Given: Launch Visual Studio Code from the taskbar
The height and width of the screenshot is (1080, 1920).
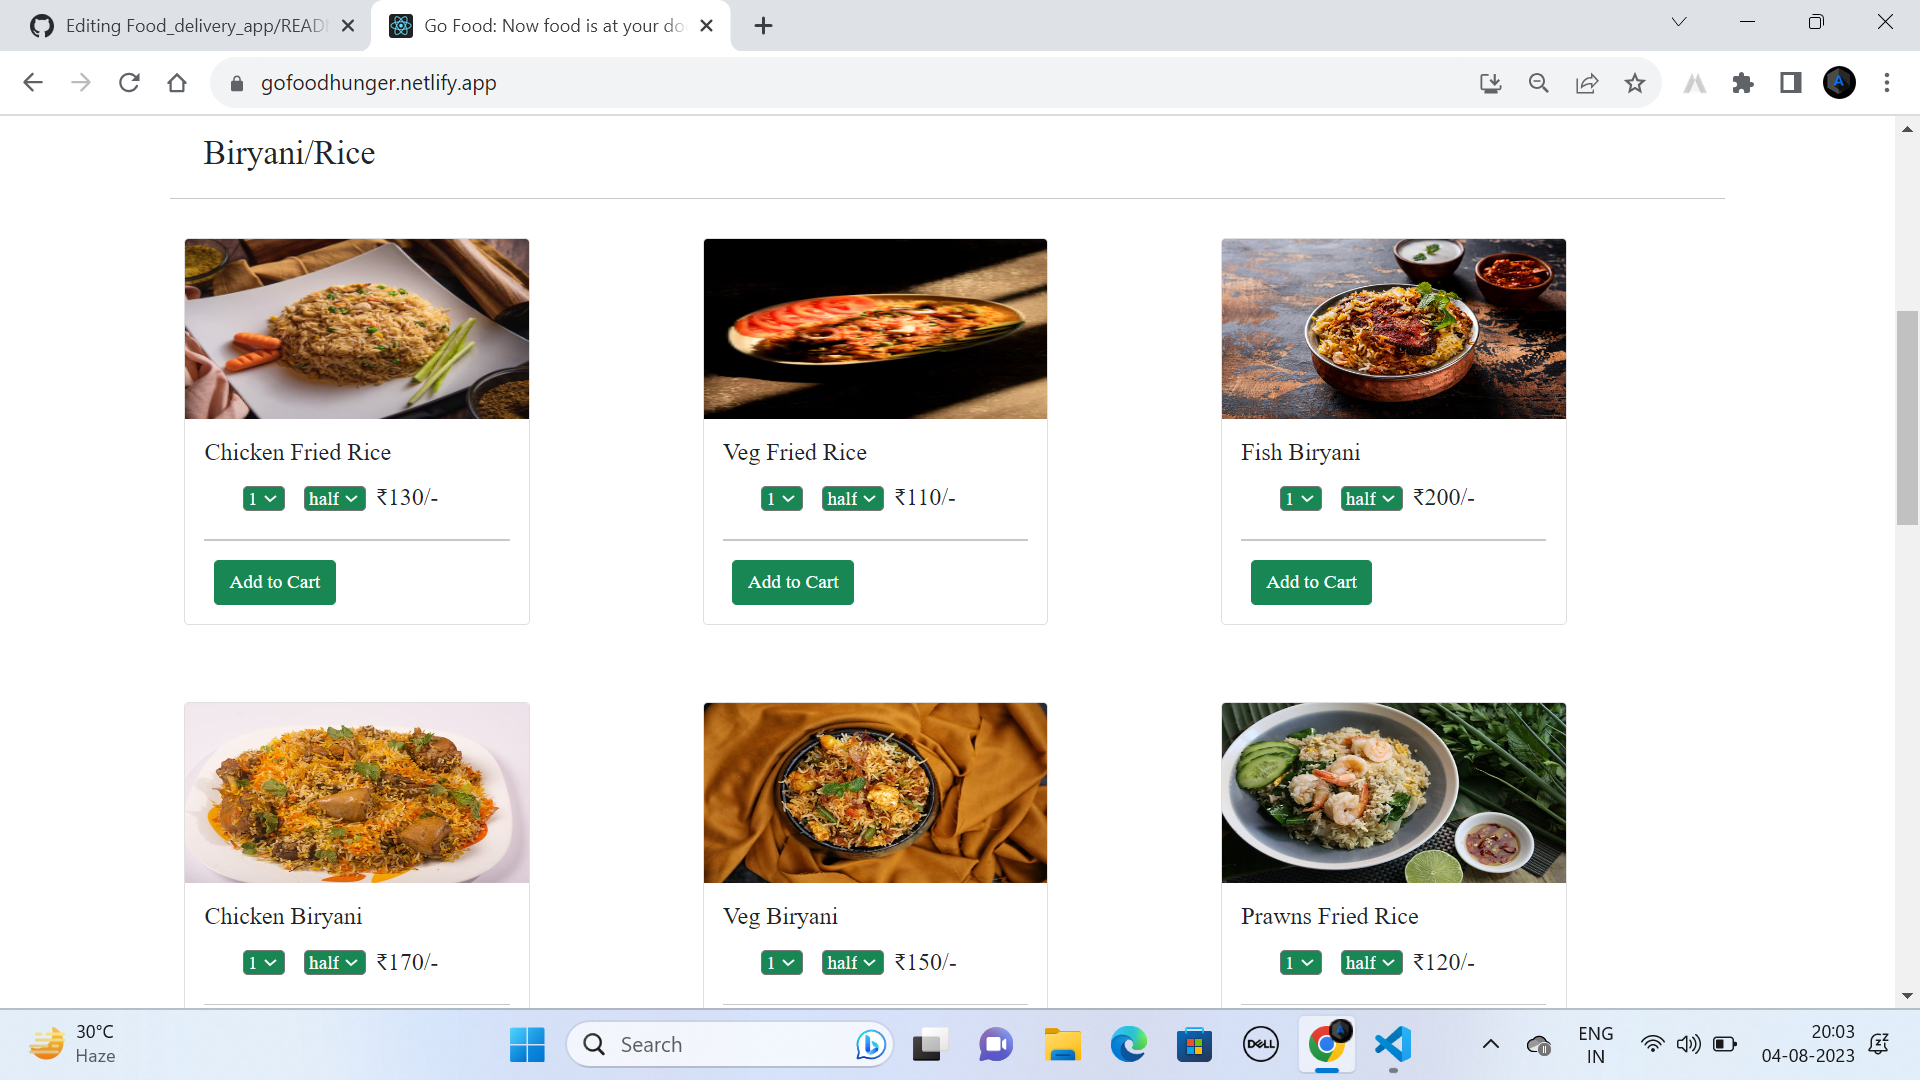Looking at the screenshot, I should (1393, 1043).
